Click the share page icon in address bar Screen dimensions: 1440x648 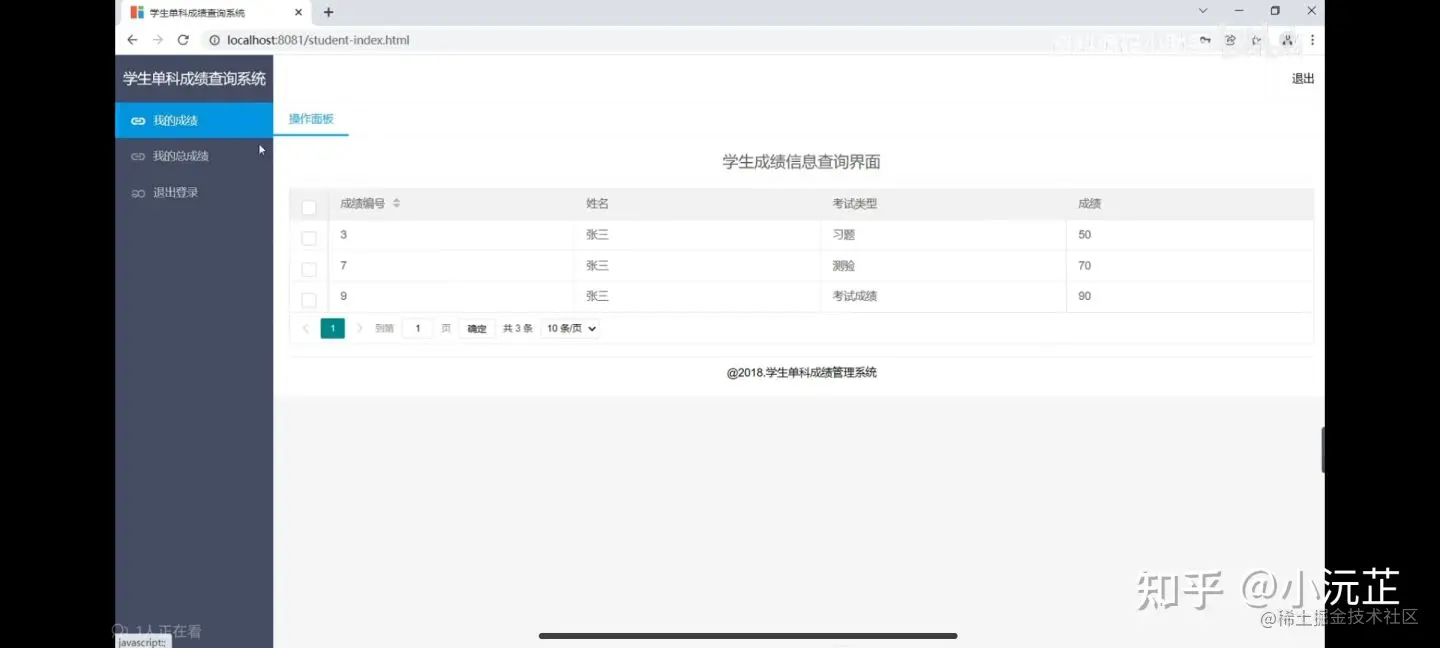[x=1231, y=40]
